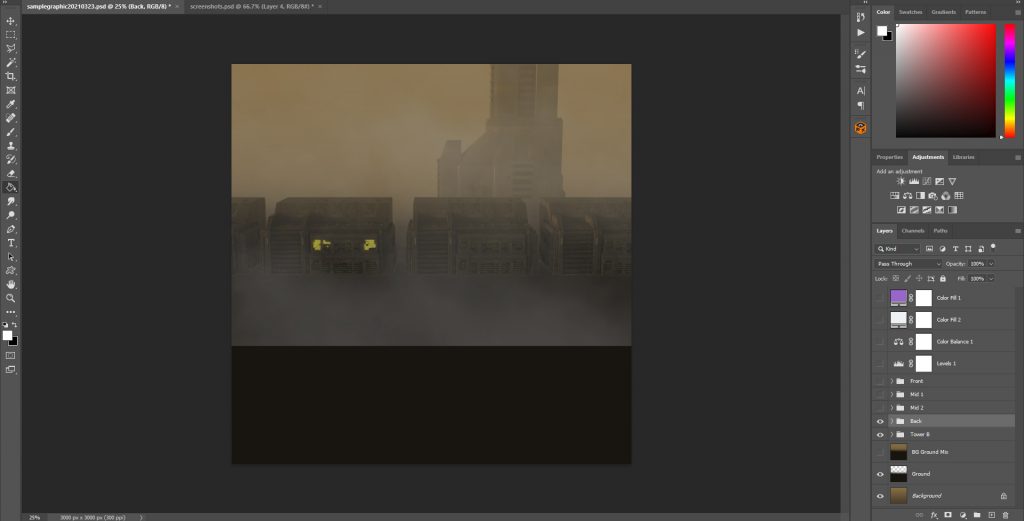The image size is (1024, 521).
Task: Select the Brush tool
Action: pyautogui.click(x=10, y=132)
